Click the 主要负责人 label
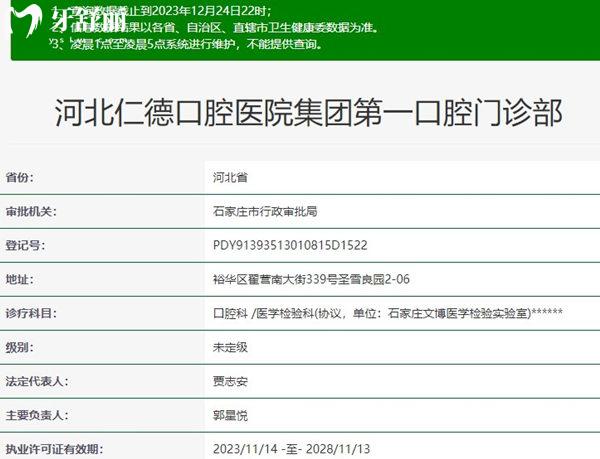This screenshot has height=459, width=600. click(x=37, y=415)
